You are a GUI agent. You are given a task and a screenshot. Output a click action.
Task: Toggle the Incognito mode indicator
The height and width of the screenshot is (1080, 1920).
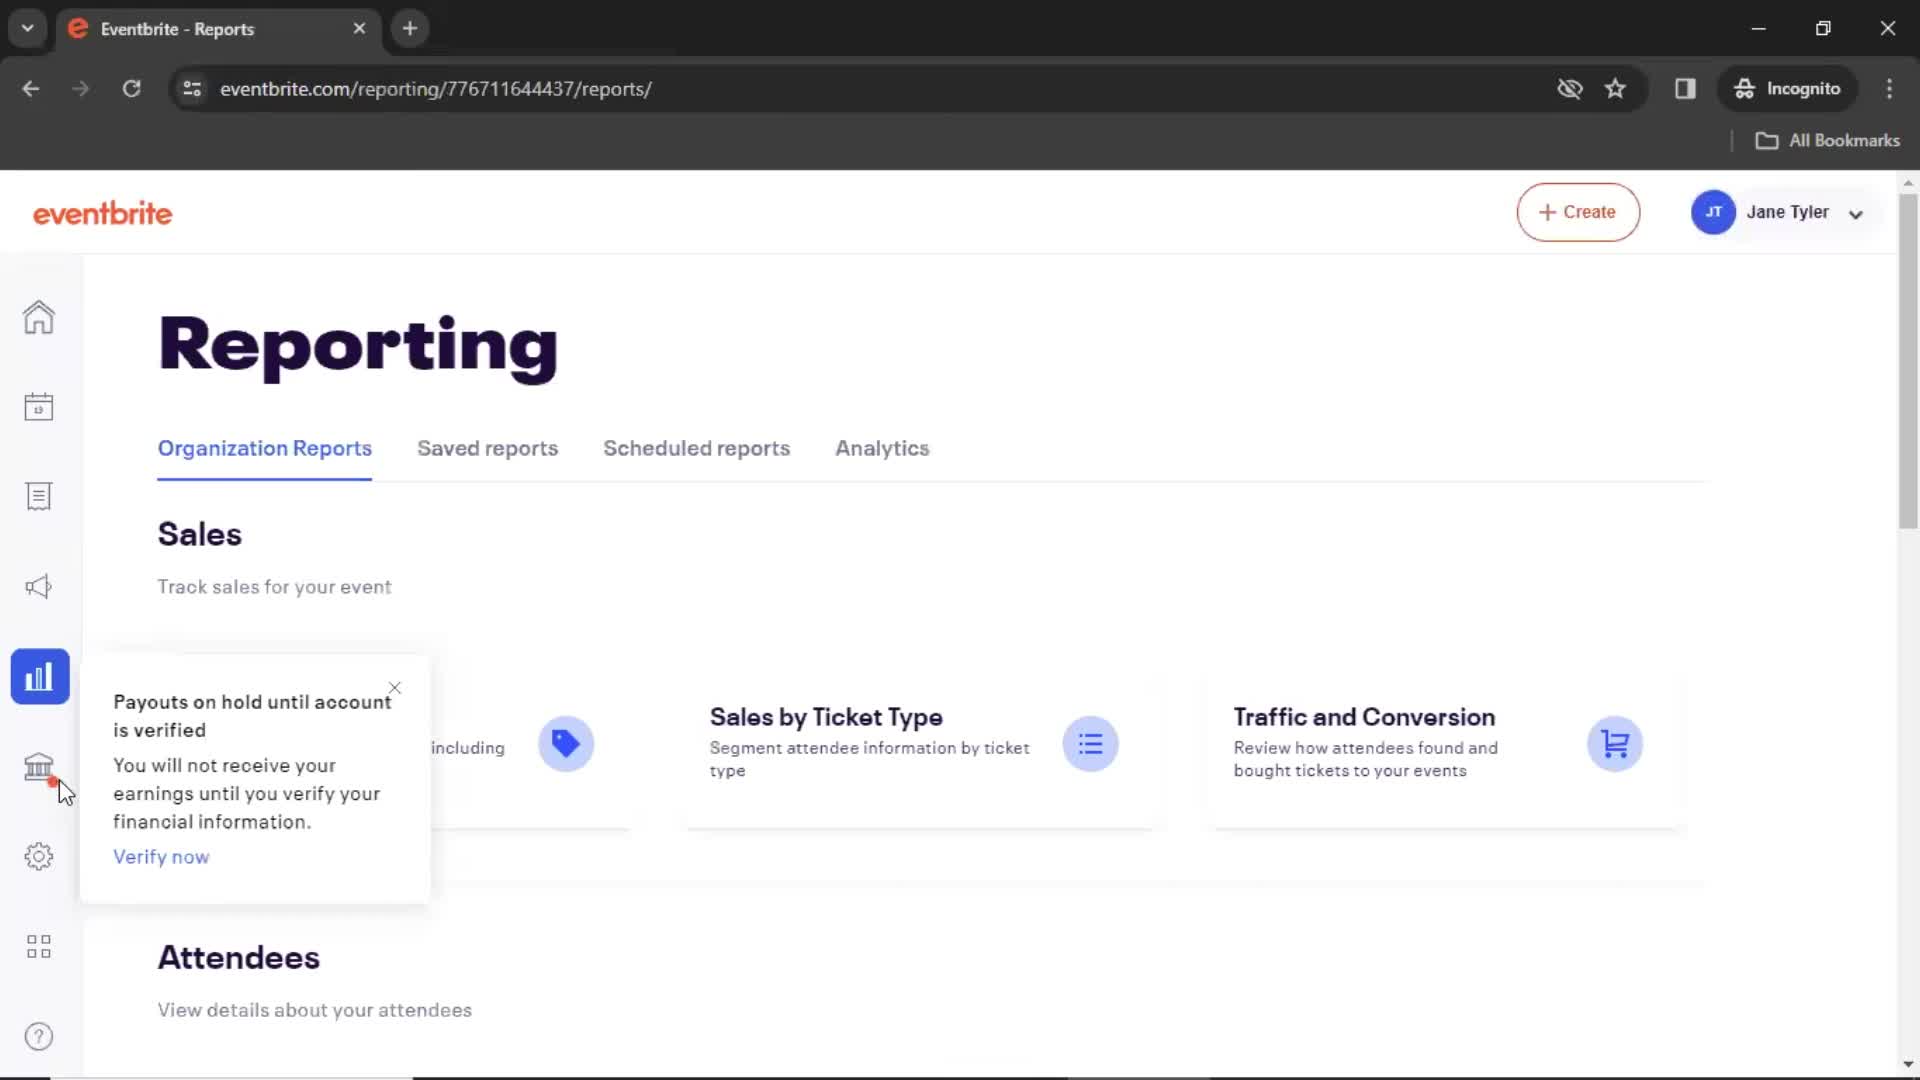[1789, 88]
